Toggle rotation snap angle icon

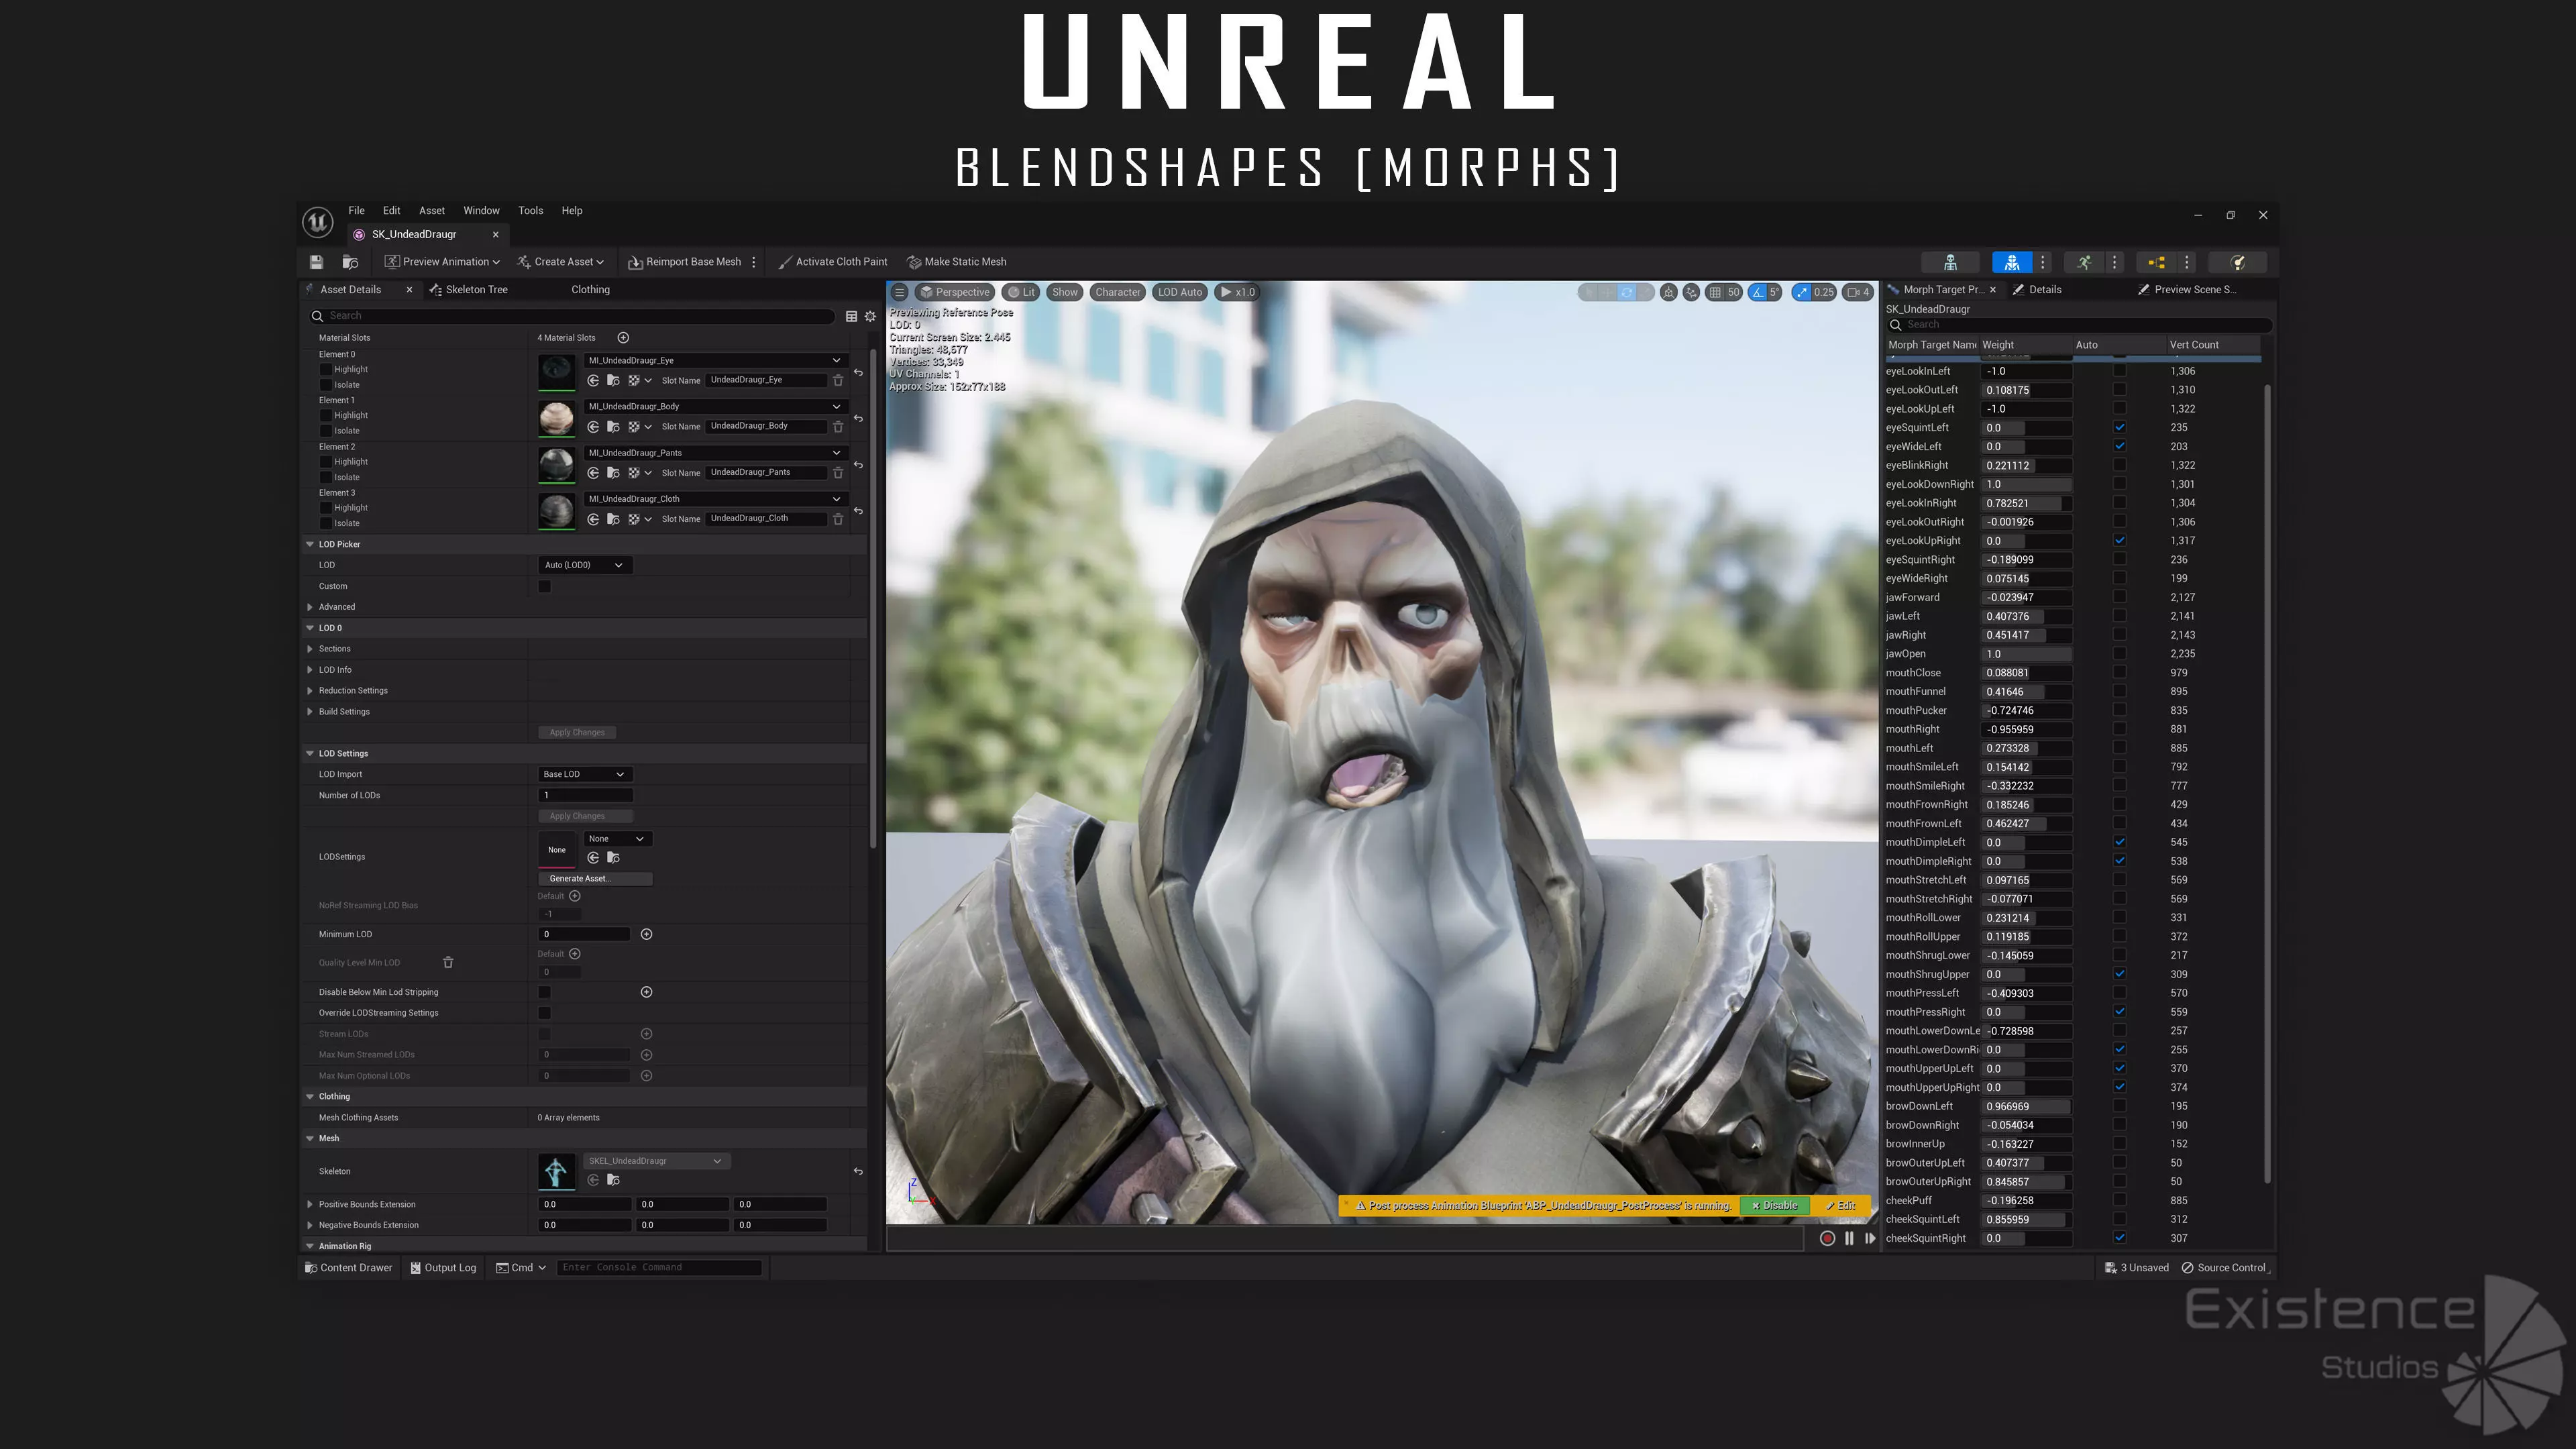click(1757, 292)
